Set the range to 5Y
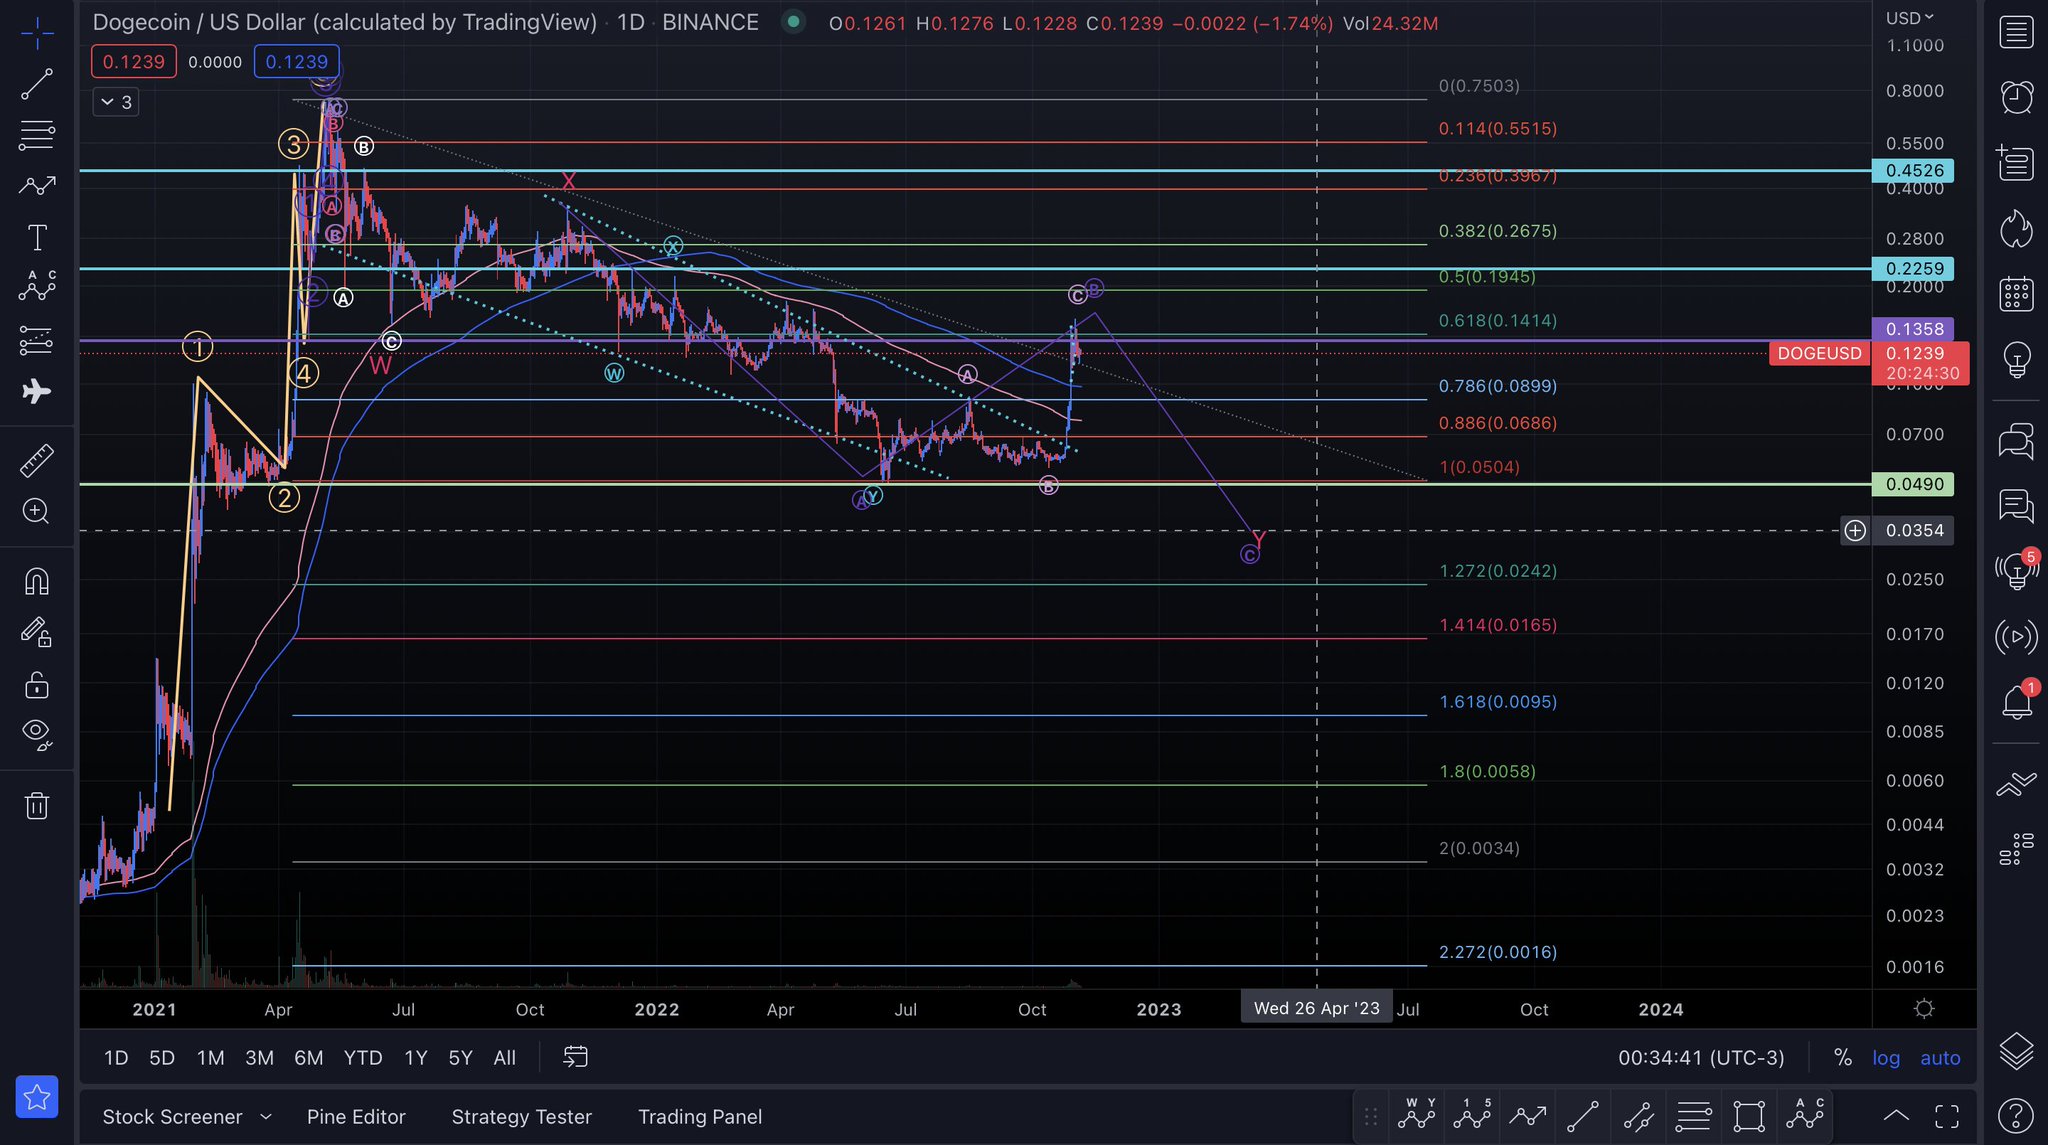The image size is (2048, 1145). (460, 1058)
